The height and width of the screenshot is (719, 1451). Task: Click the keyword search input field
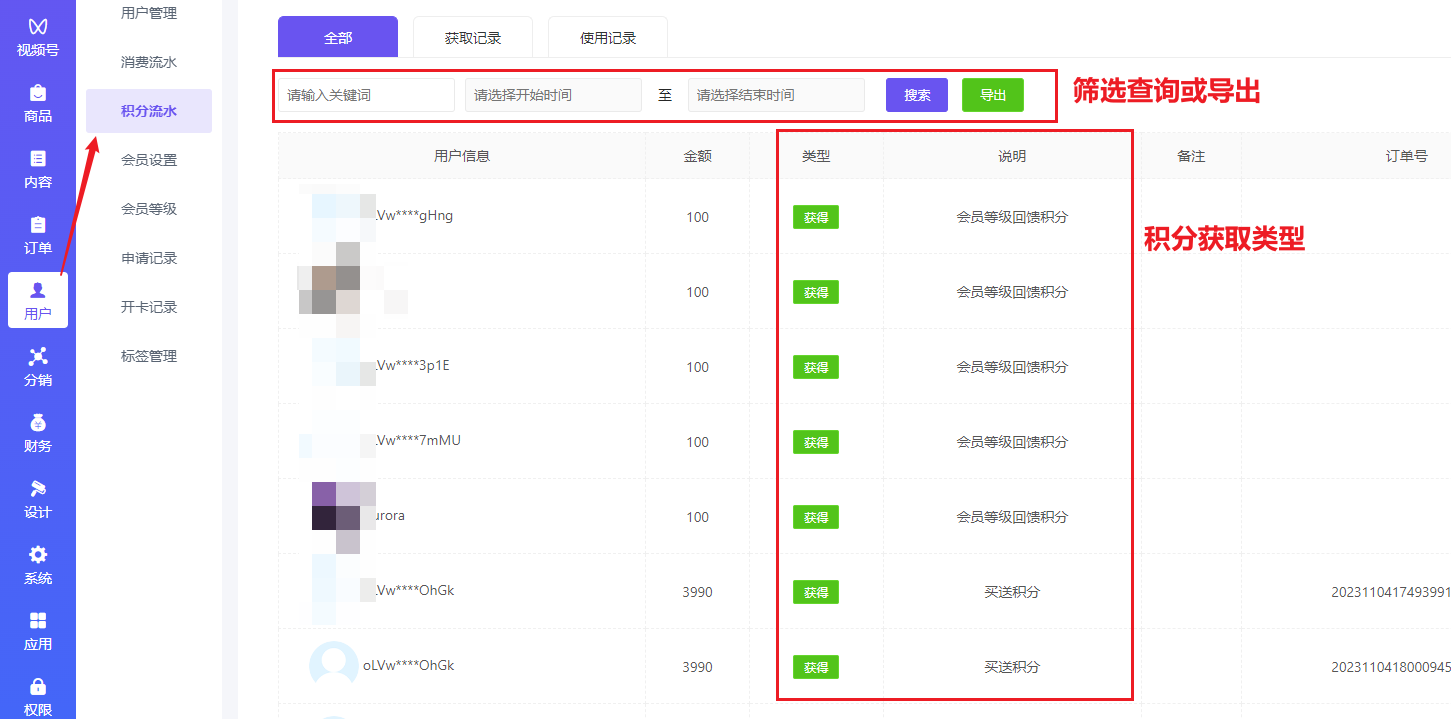click(x=365, y=94)
